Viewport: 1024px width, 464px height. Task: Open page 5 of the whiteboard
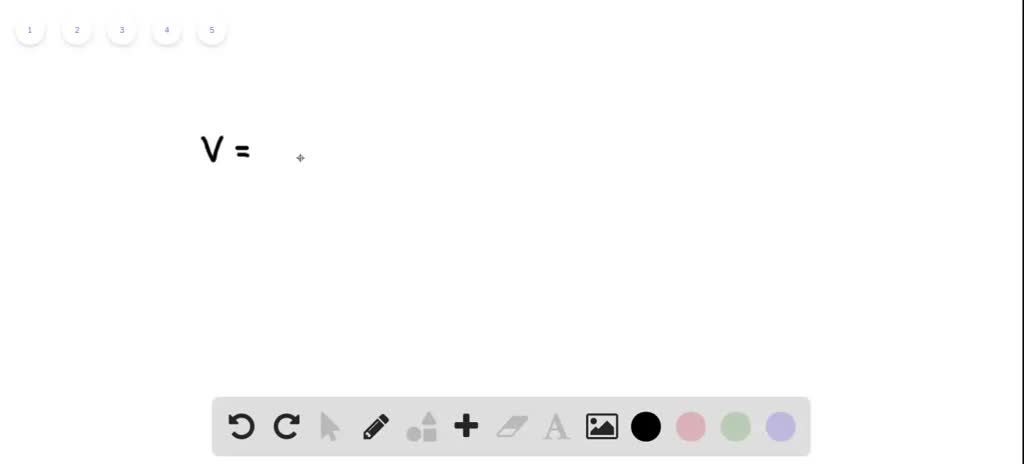[x=212, y=30]
